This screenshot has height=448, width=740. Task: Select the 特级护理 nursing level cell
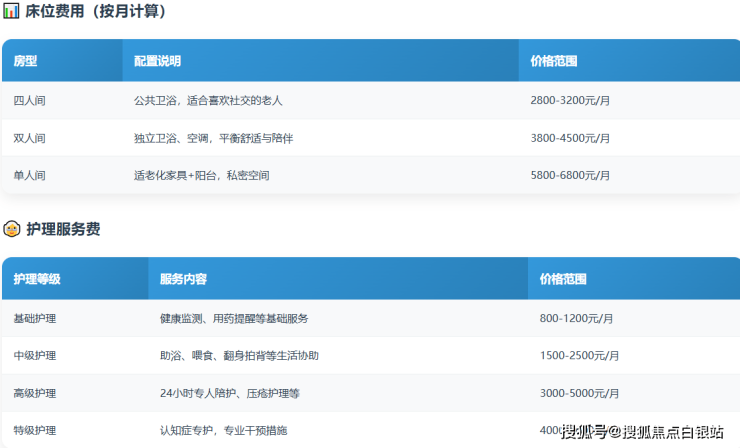[35, 430]
